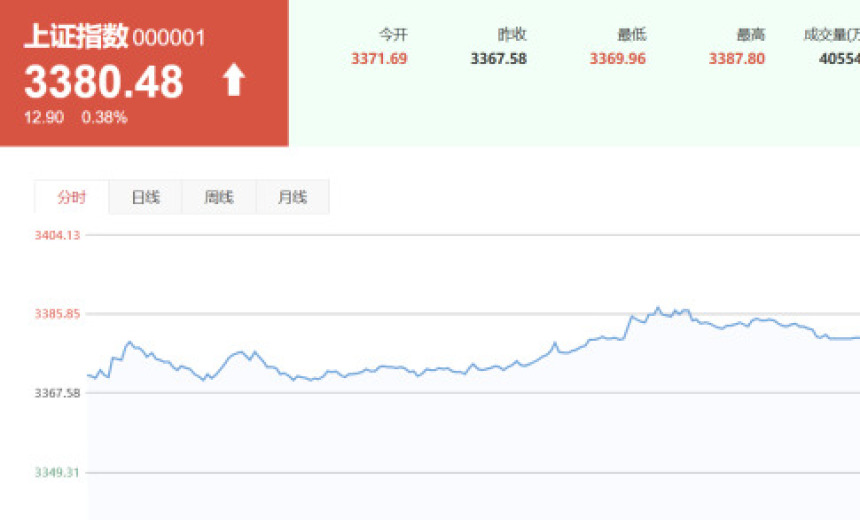
Task: Select the low value 3369.96
Action: click(x=618, y=59)
